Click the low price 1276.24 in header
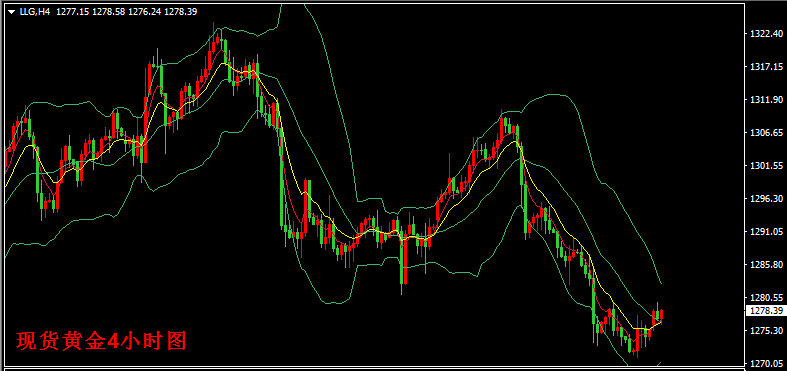Viewport: 787px width, 371px height. pyautogui.click(x=145, y=12)
